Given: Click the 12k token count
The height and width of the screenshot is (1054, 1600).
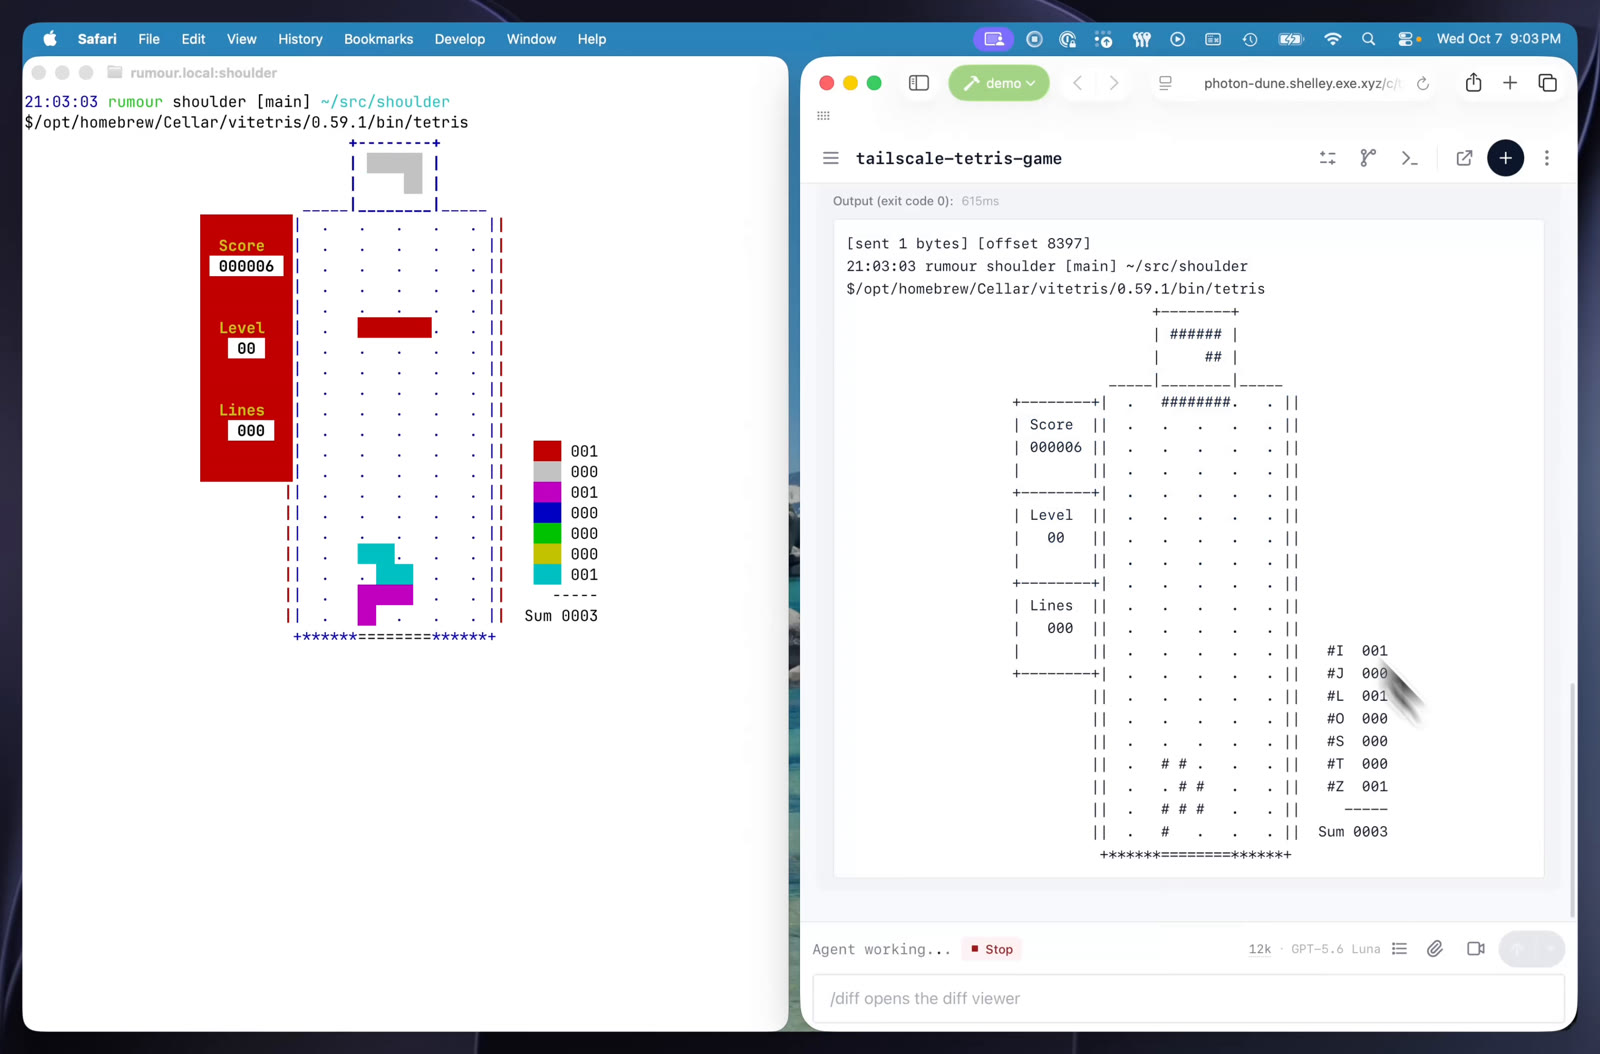Looking at the screenshot, I should point(1260,949).
